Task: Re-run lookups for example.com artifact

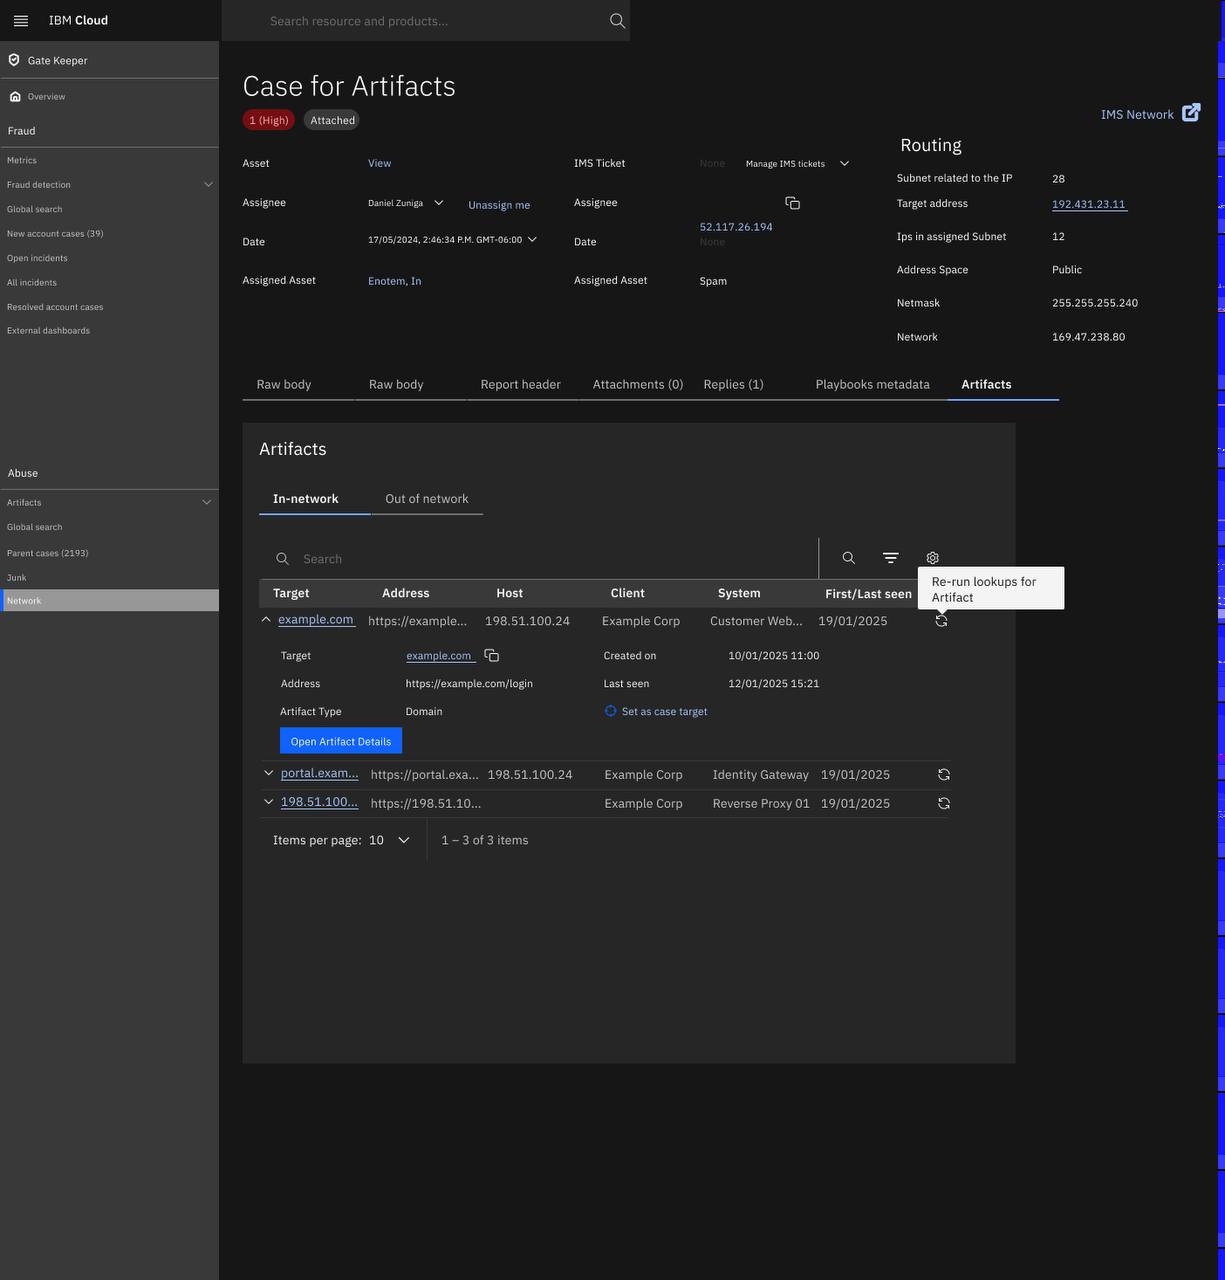Action: 941,621
